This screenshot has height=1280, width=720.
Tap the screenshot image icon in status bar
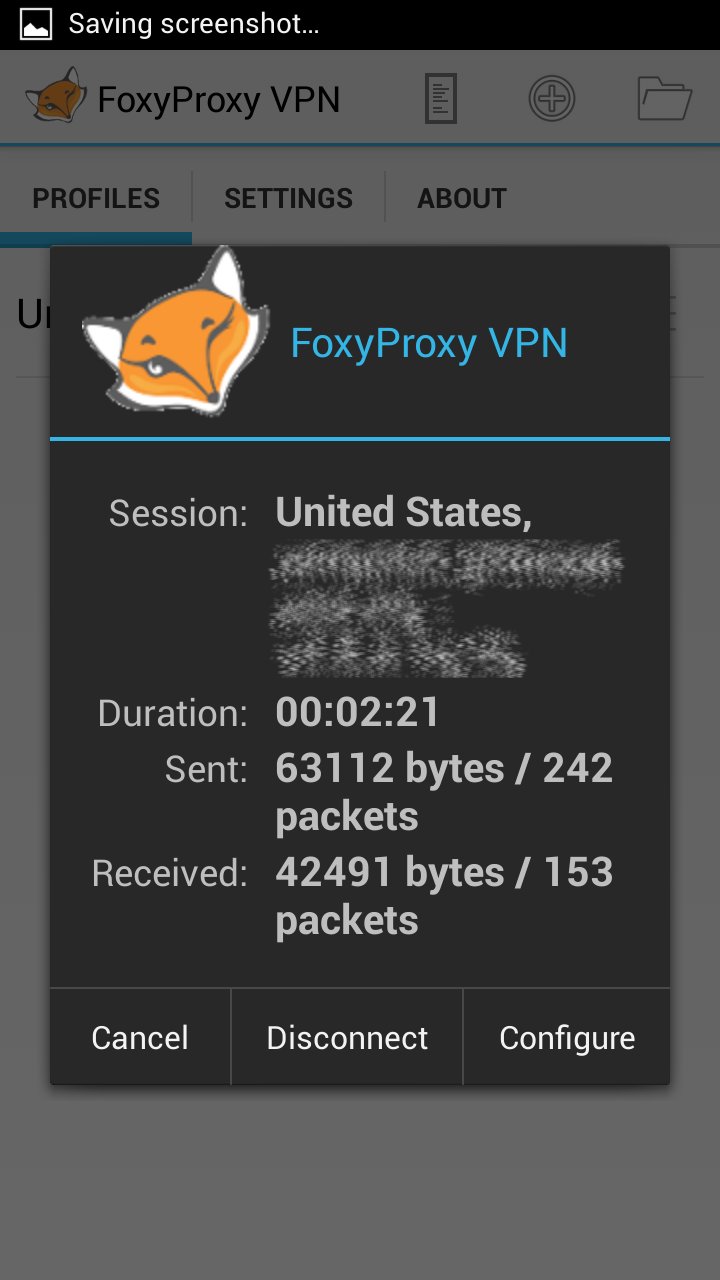coord(36,24)
